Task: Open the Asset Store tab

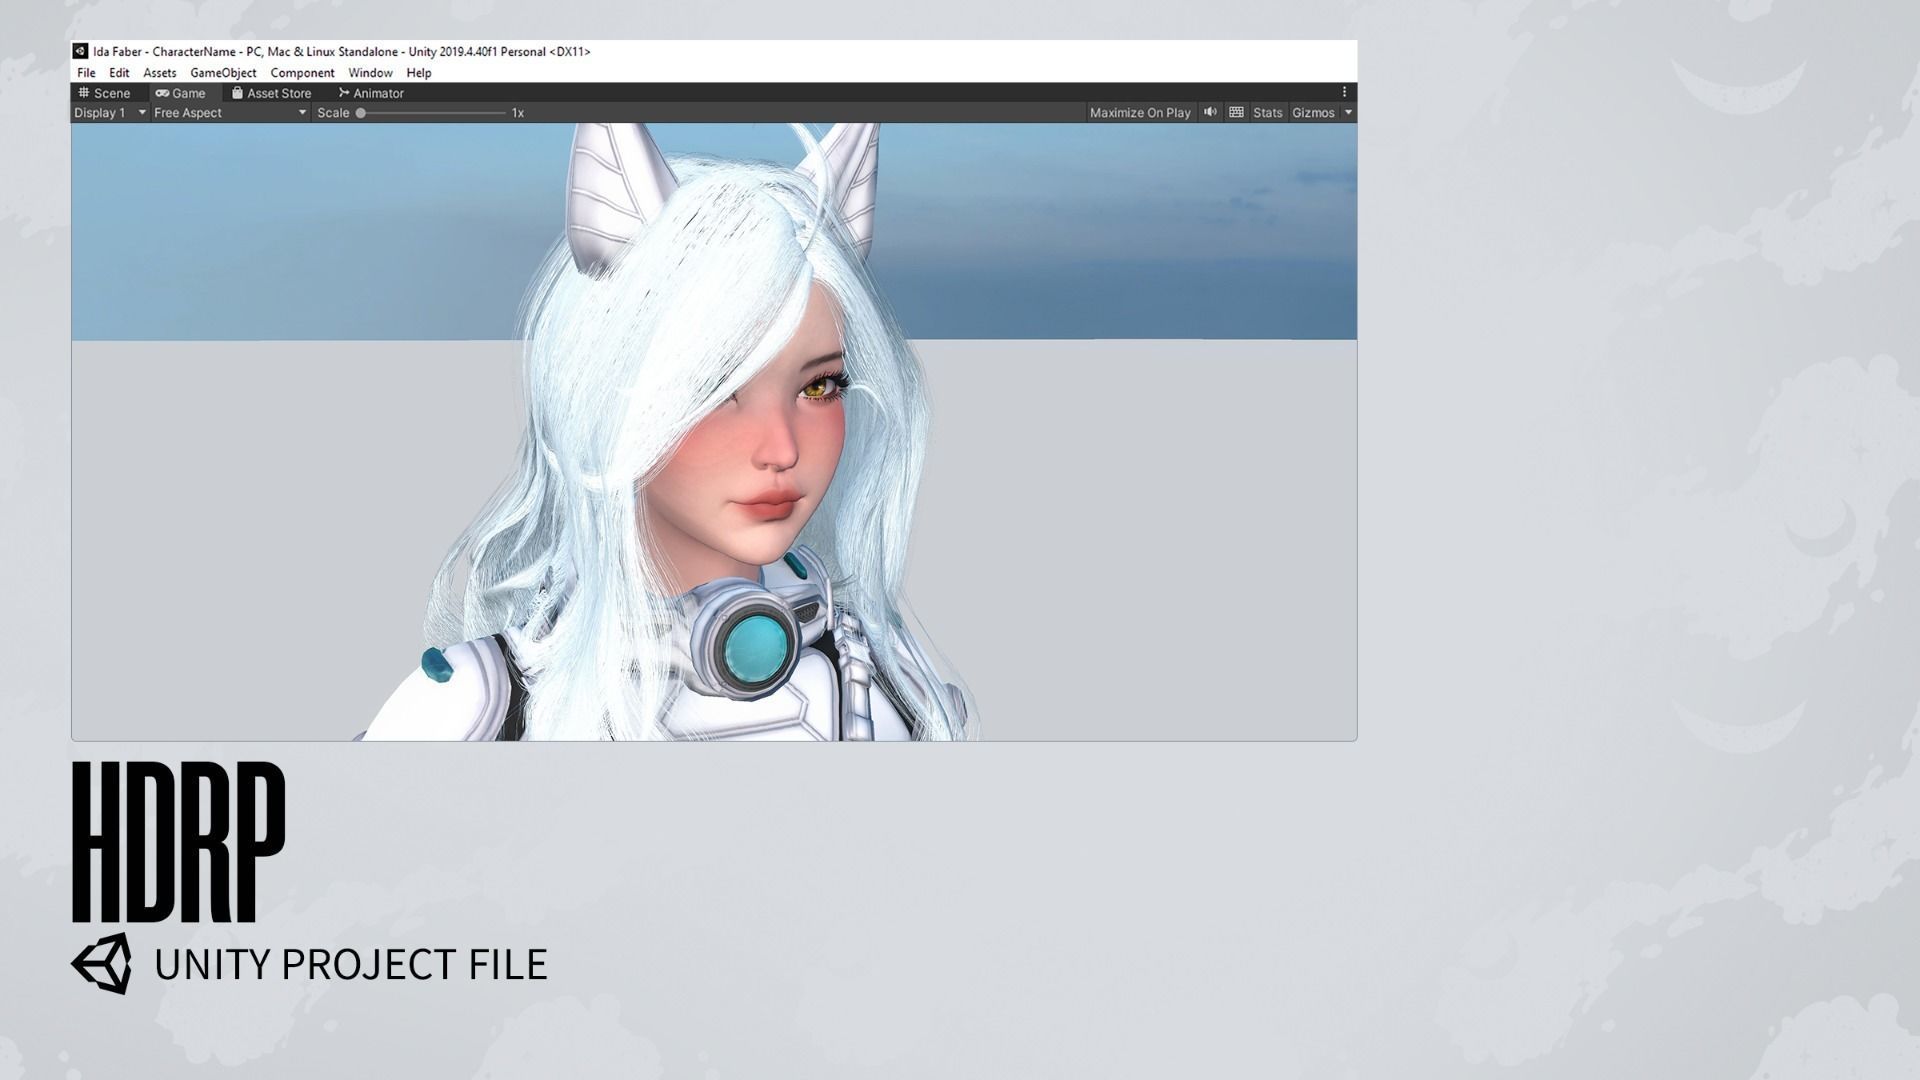Action: tap(271, 93)
